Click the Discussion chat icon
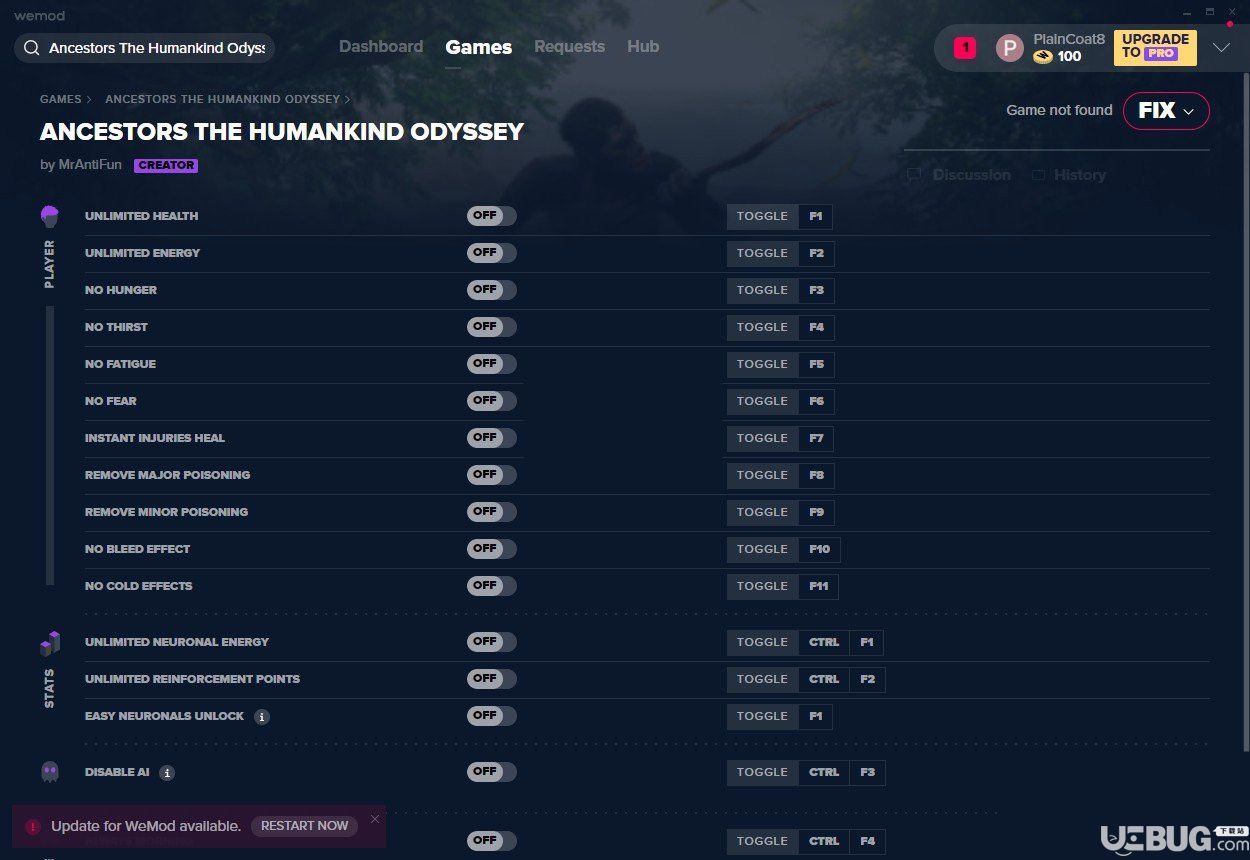The width and height of the screenshot is (1250, 860). coord(914,175)
